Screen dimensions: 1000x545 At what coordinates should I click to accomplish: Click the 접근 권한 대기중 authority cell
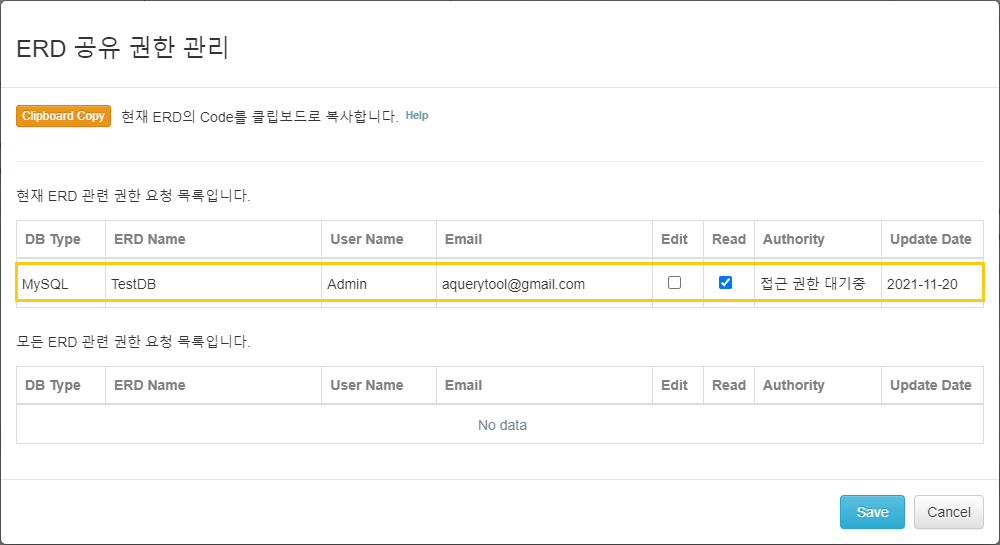coord(812,284)
